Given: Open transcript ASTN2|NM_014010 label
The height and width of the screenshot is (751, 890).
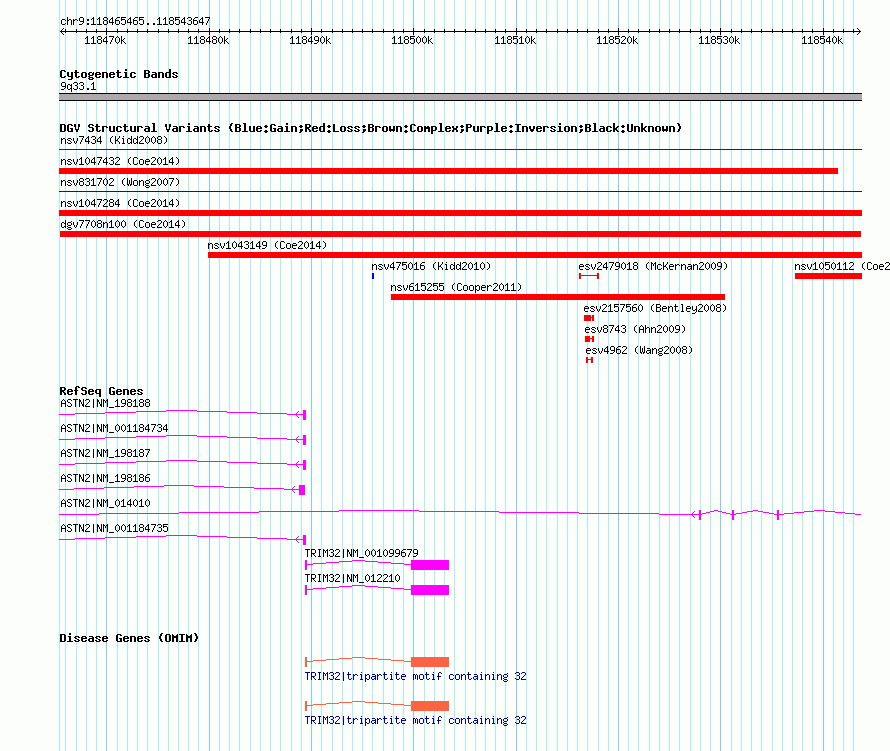Looking at the screenshot, I should [x=105, y=504].
